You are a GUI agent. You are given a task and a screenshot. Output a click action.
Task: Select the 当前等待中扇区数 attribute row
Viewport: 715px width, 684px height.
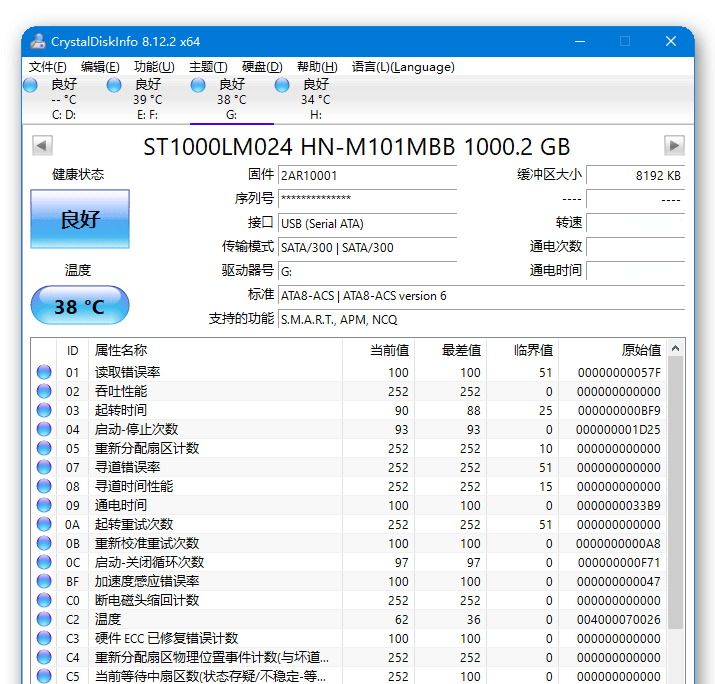coord(348,676)
